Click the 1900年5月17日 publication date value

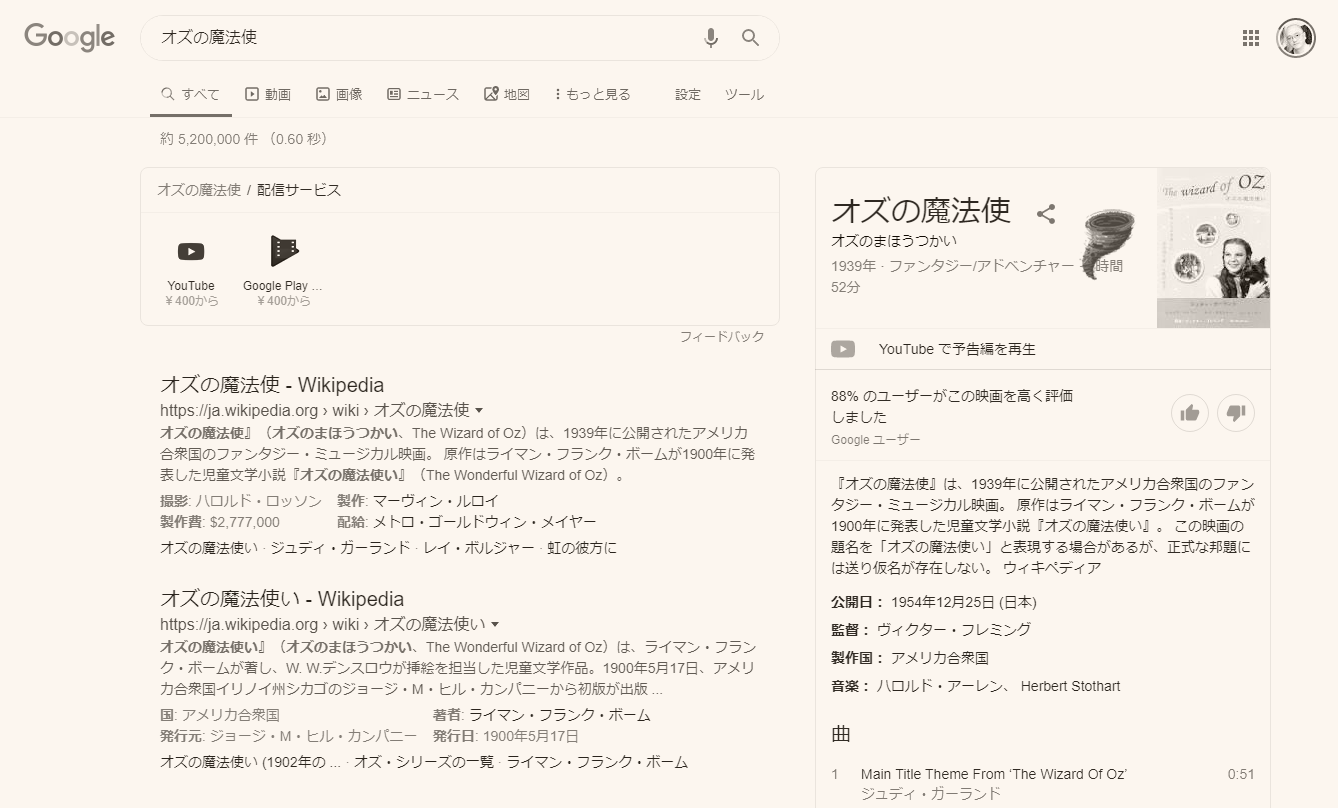(x=530, y=736)
